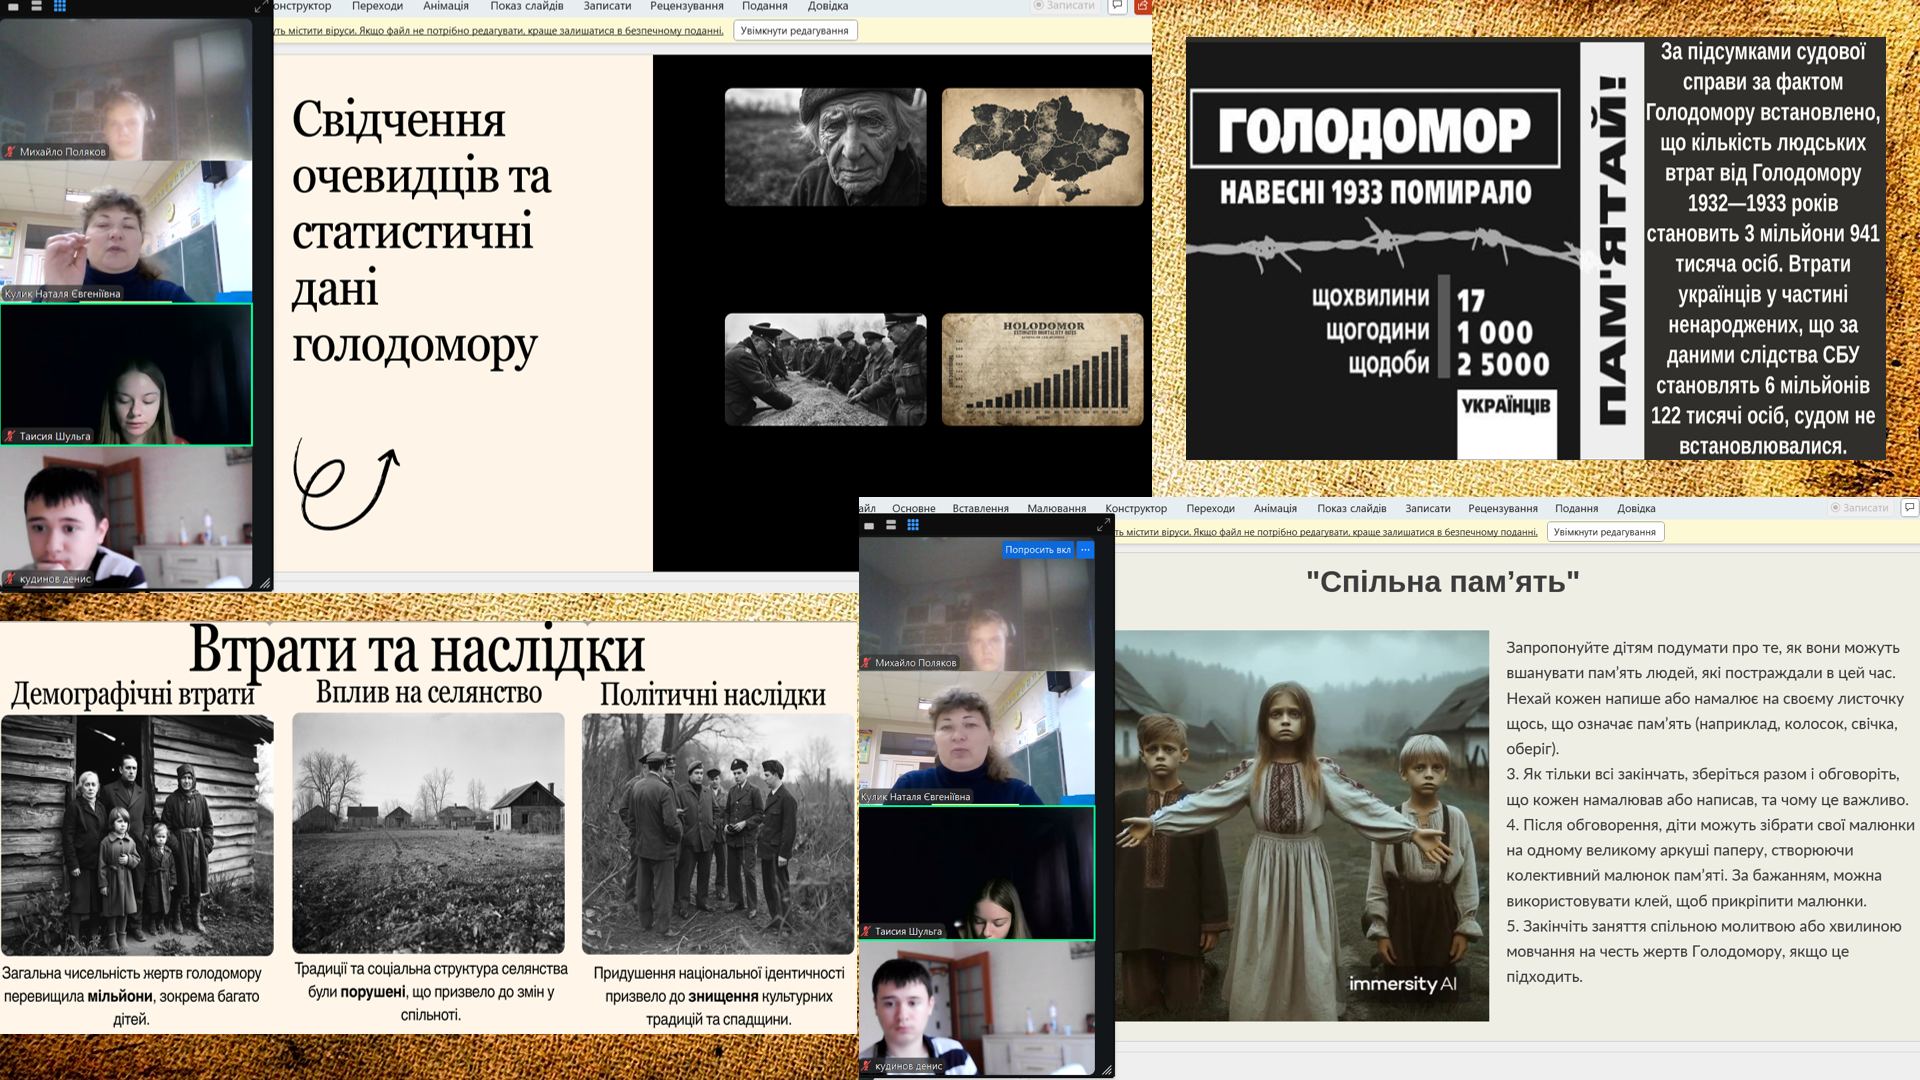Expand video panel beside Свідчення очевидців slide
Screen dimensions: 1920x1080
click(x=260, y=7)
